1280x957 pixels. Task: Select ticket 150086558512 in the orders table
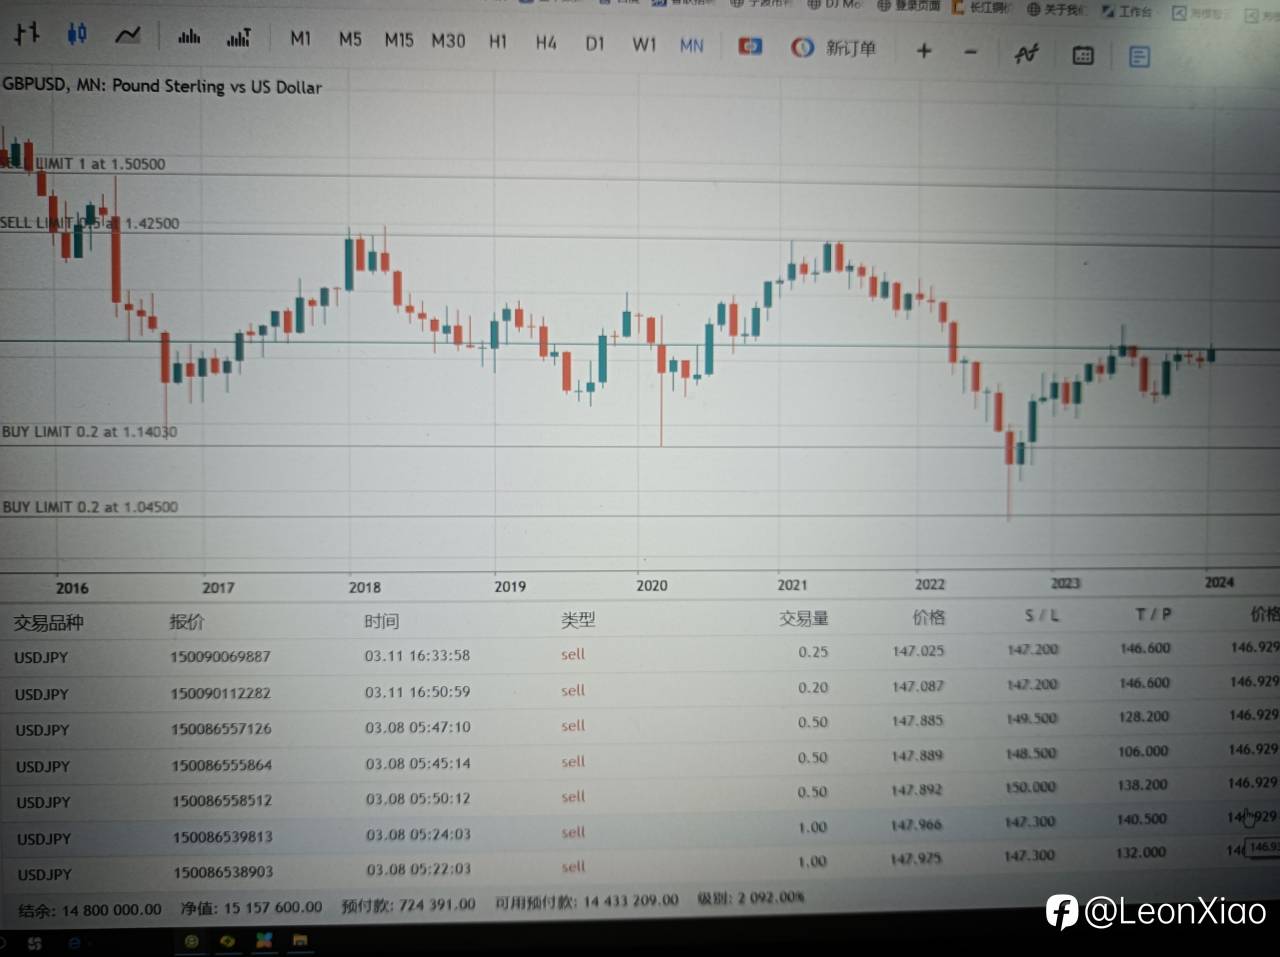tap(222, 801)
